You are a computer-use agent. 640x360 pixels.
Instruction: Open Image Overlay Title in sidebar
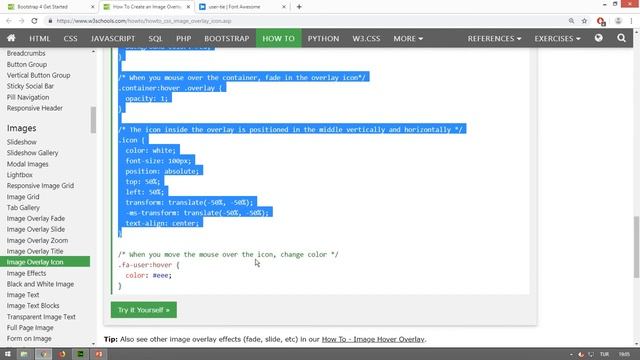pos(35,251)
